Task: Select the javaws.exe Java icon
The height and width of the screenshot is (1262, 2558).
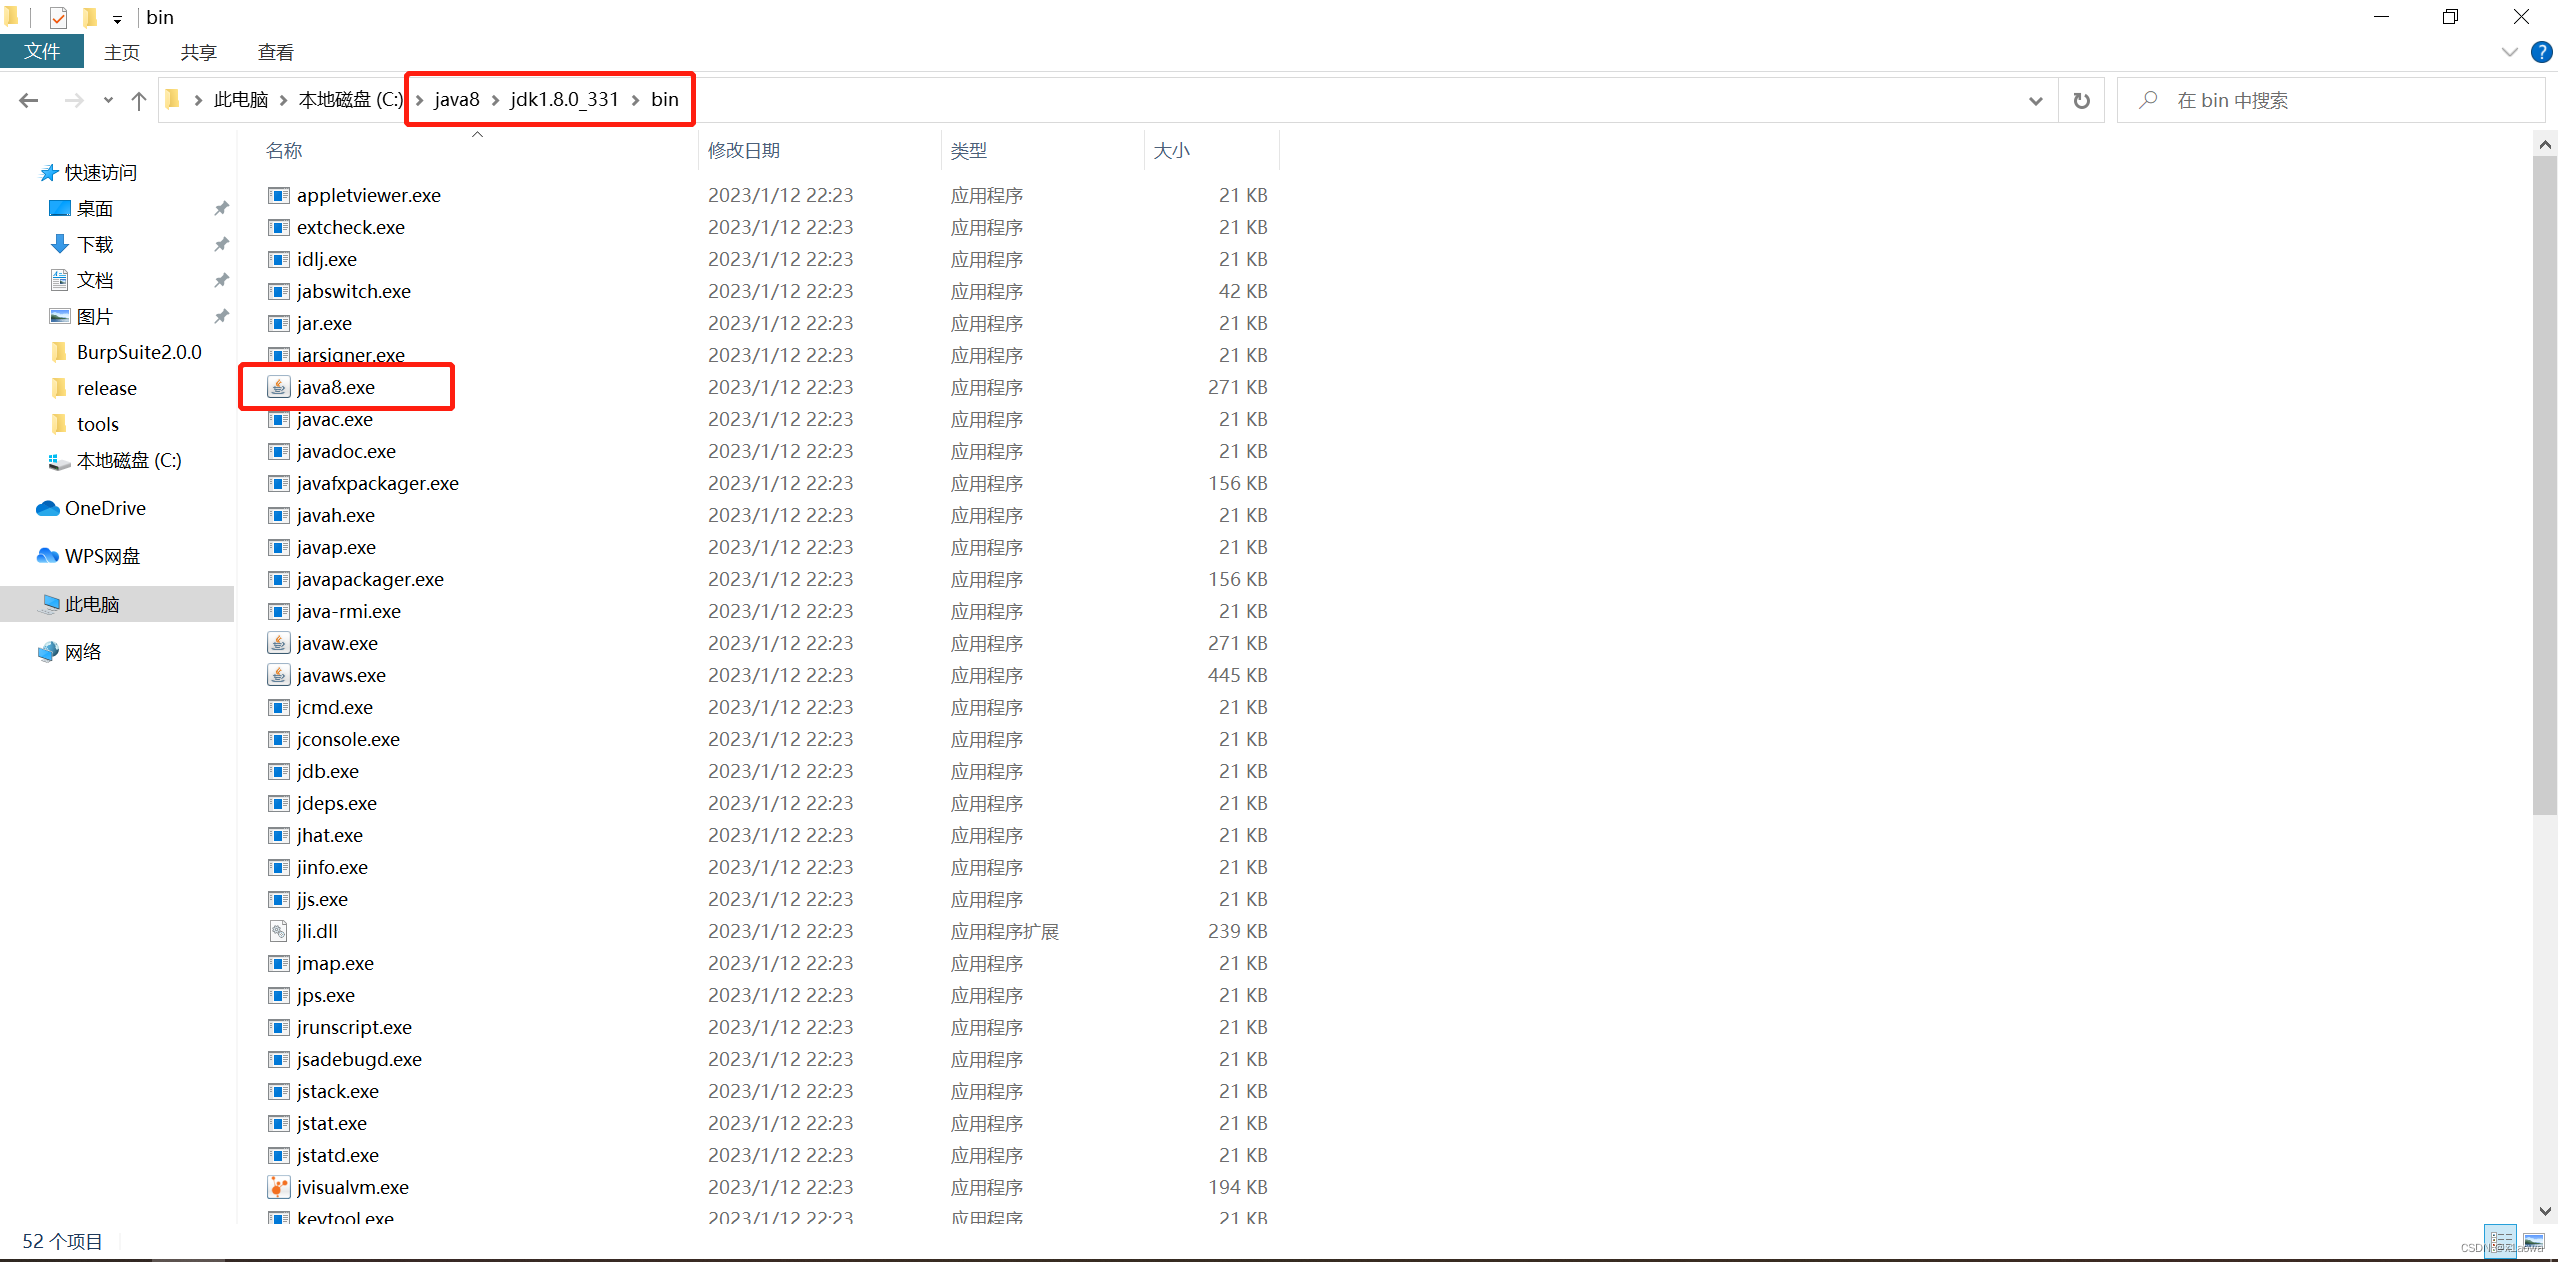Action: (279, 675)
